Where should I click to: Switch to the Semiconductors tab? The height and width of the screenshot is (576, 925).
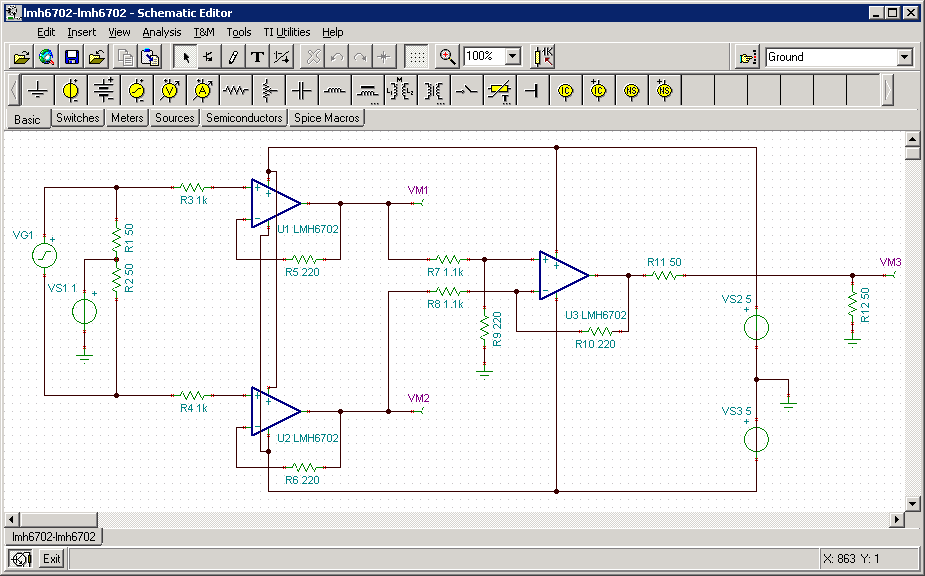pos(244,118)
